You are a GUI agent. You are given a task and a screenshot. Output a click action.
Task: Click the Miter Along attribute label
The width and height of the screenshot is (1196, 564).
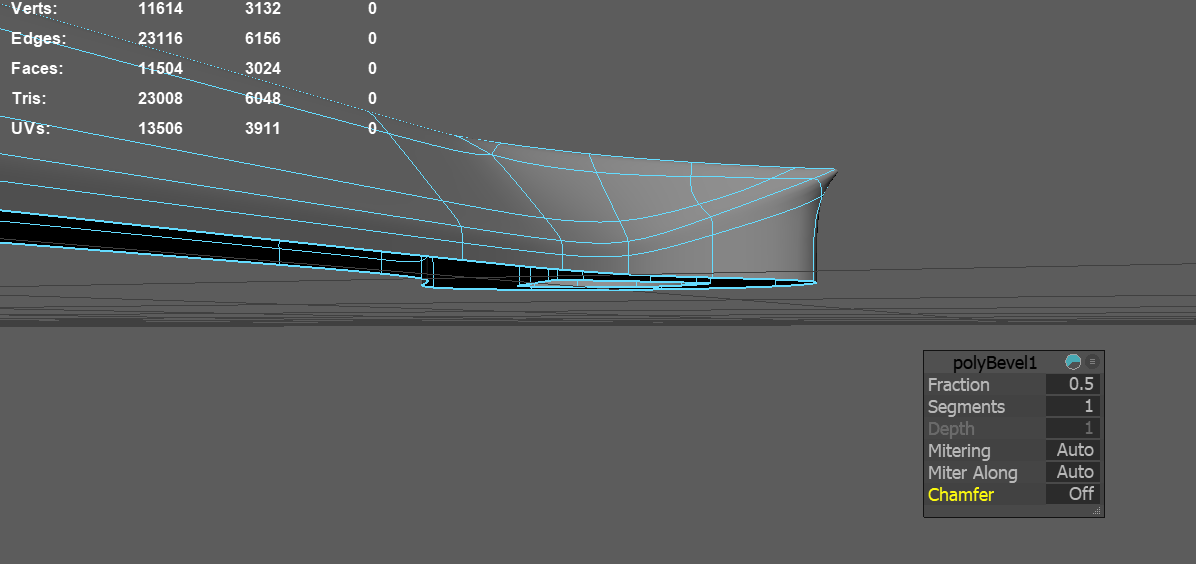click(973, 473)
